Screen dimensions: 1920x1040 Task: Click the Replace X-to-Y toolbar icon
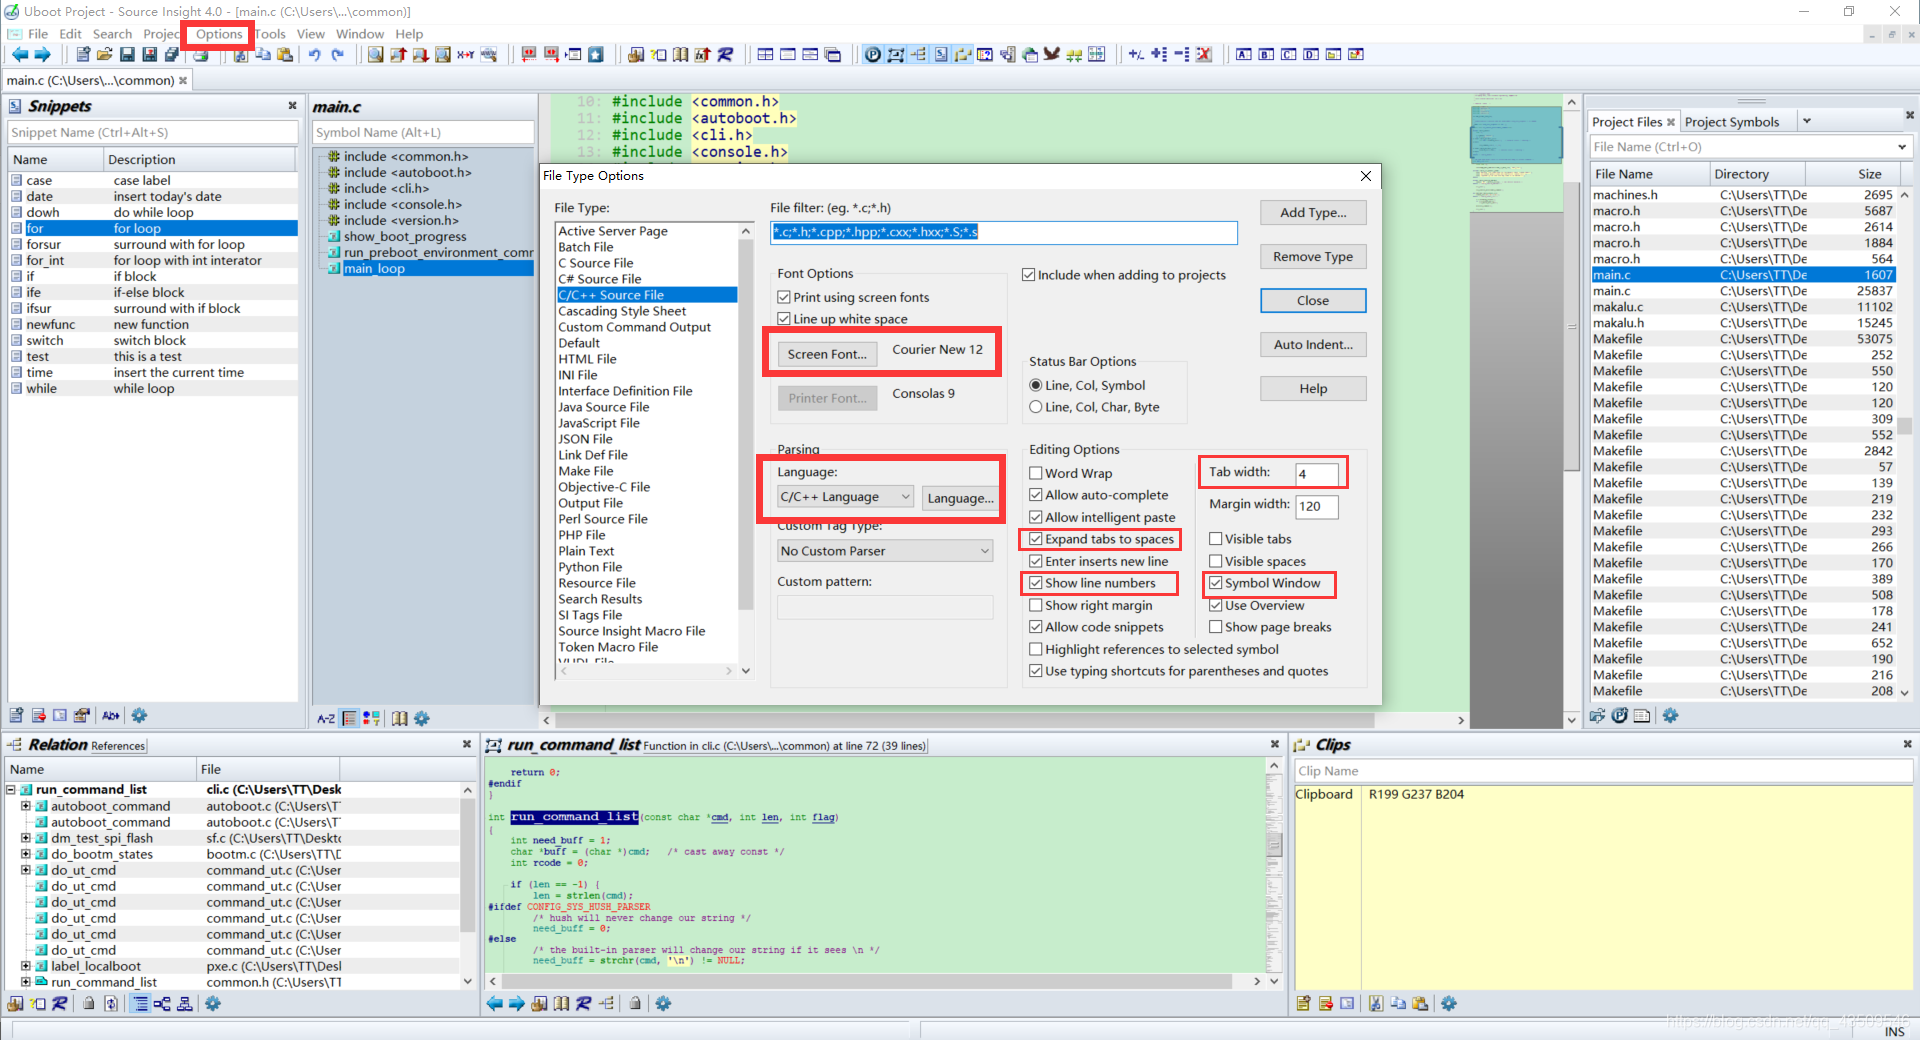pyautogui.click(x=465, y=54)
